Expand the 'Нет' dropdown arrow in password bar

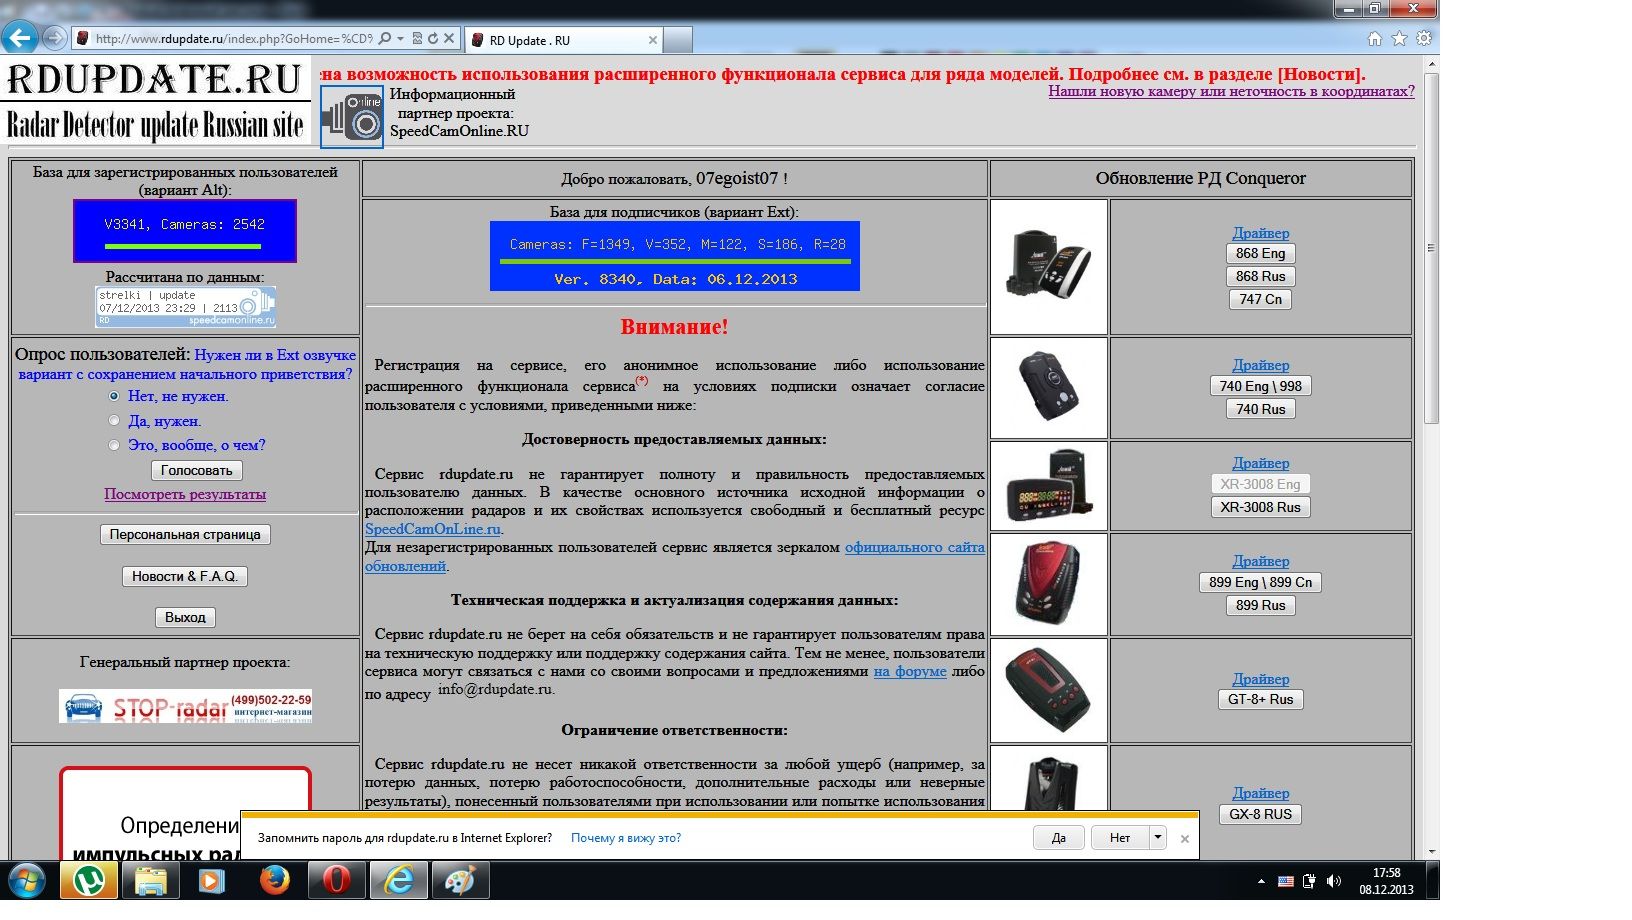pos(1158,838)
